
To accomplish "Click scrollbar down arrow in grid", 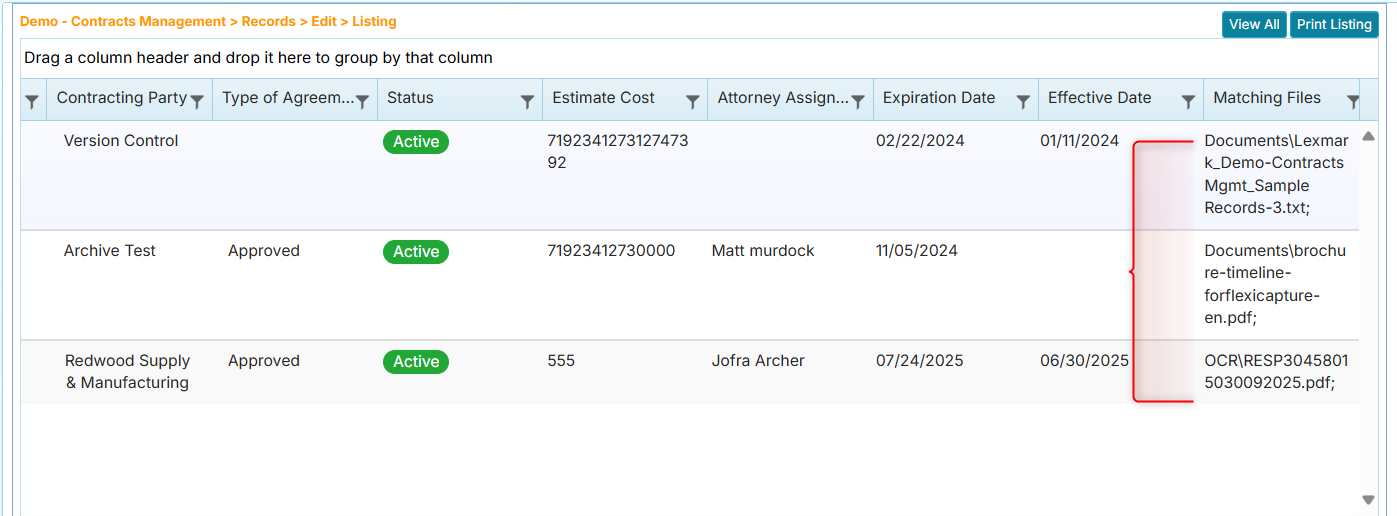I will 1368,500.
